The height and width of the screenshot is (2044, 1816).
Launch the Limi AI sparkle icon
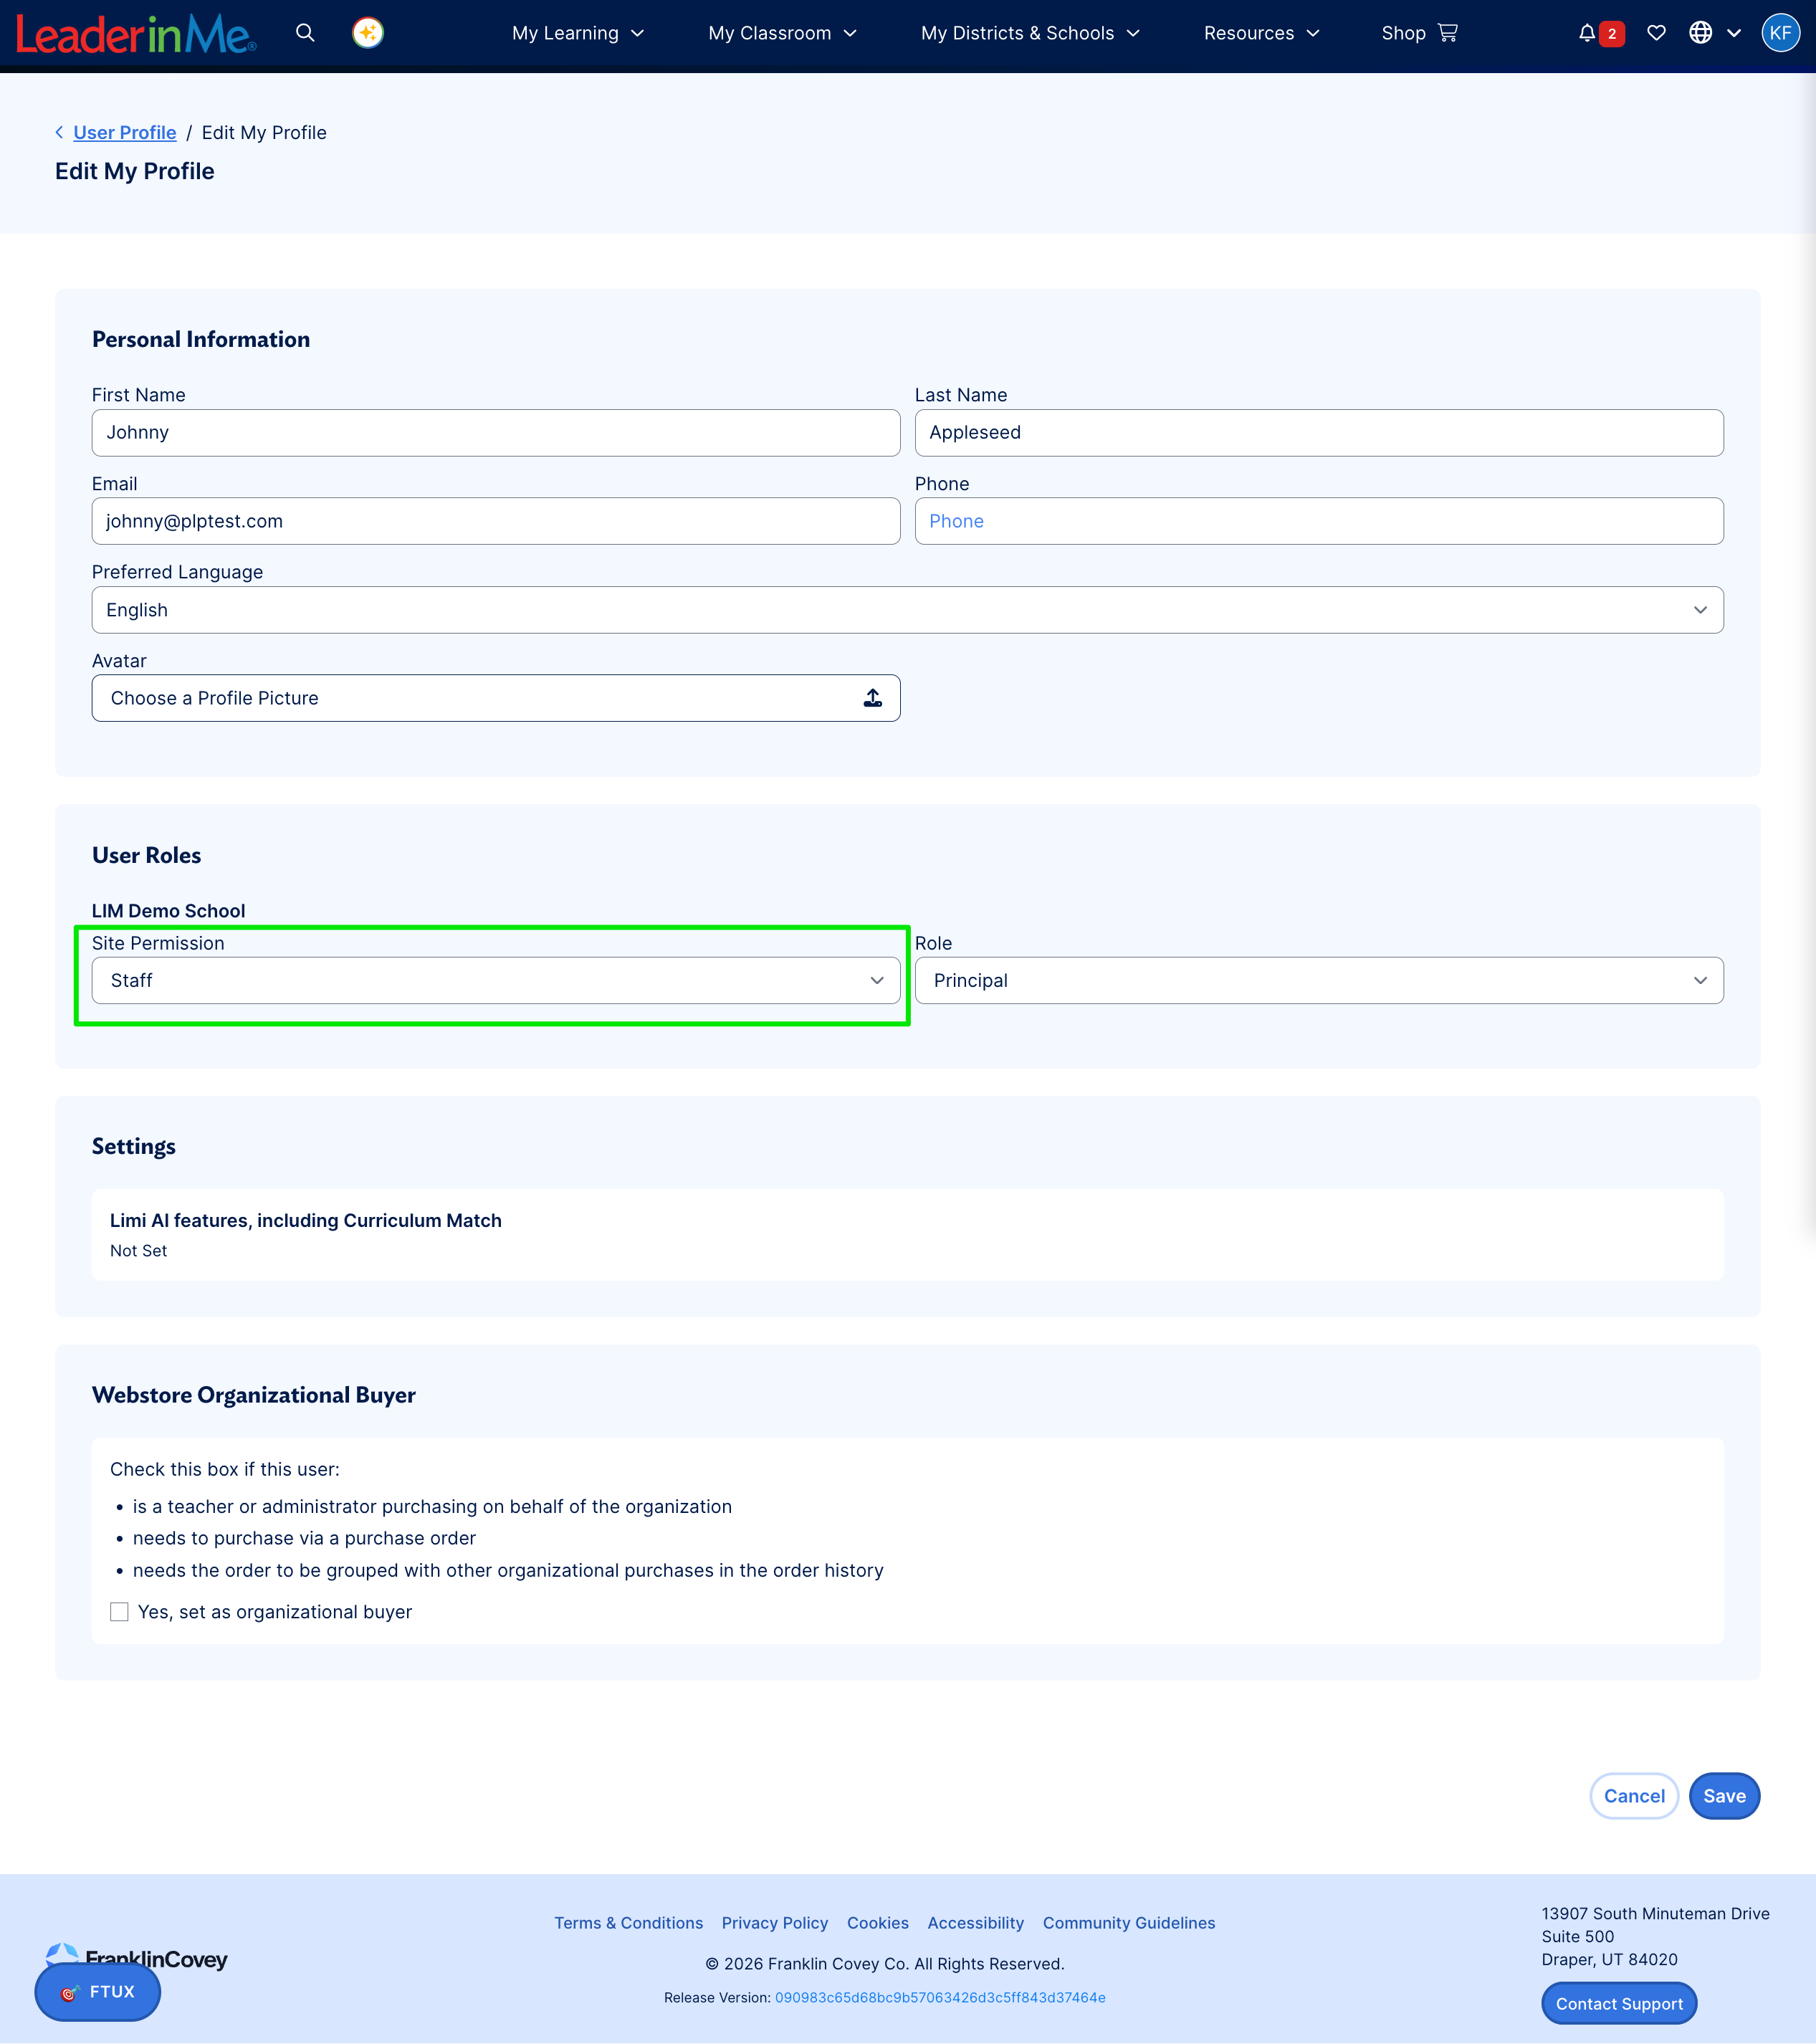coord(368,33)
